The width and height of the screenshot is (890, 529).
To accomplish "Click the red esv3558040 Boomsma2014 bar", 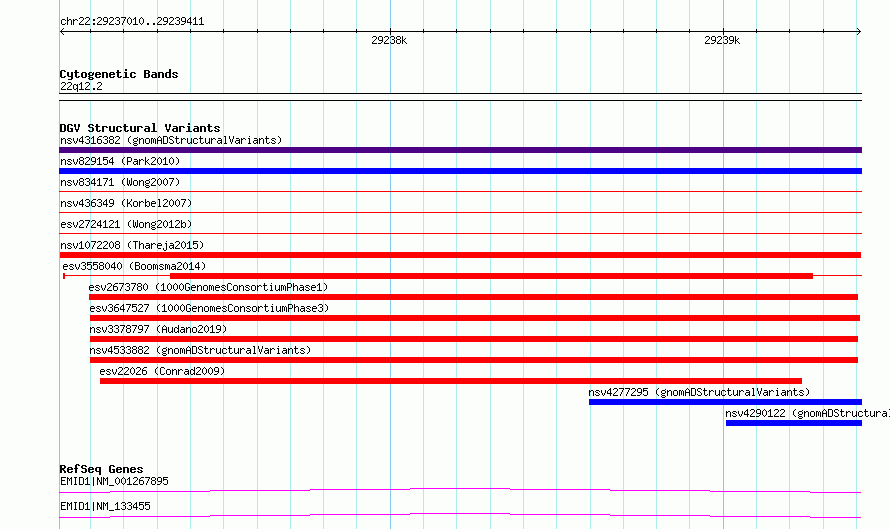I will point(492,276).
